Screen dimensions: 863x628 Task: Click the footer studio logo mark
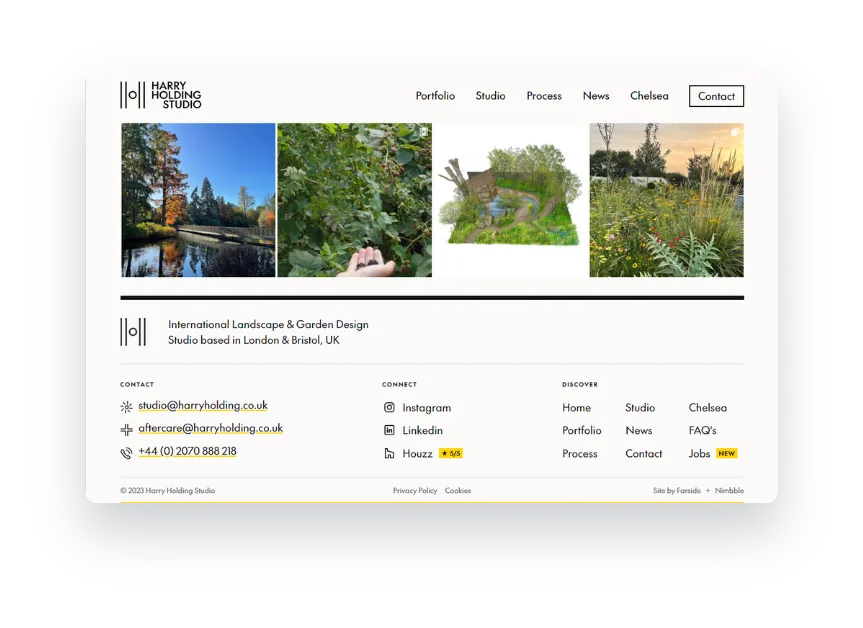coord(133,332)
